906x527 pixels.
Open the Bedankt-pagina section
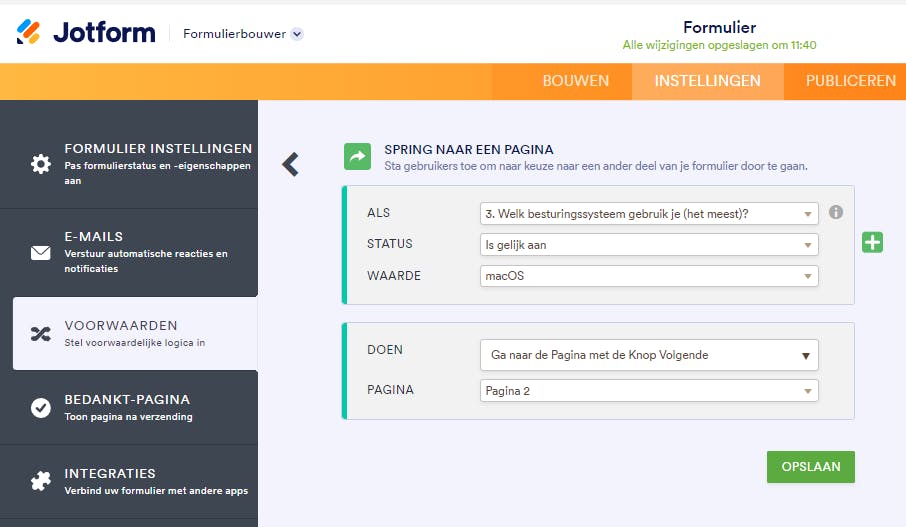(x=129, y=407)
